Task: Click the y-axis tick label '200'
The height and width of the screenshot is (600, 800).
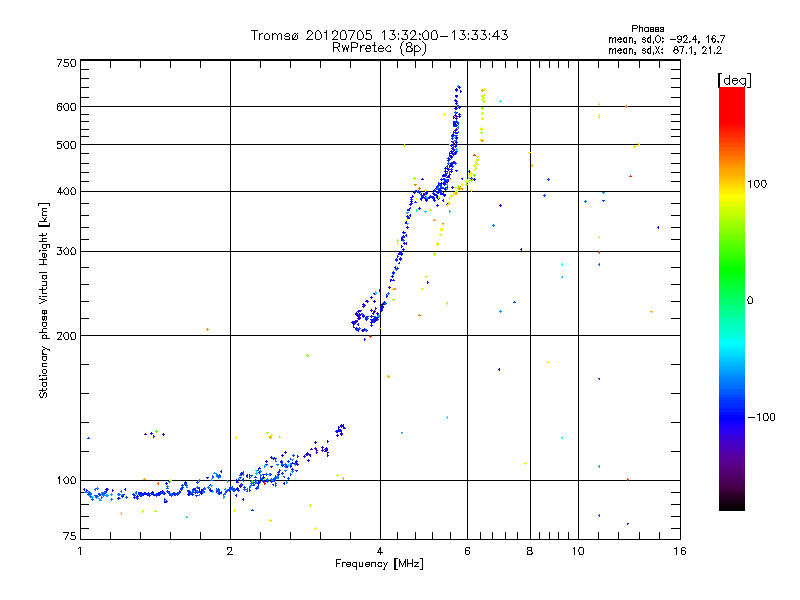Action: (66, 336)
